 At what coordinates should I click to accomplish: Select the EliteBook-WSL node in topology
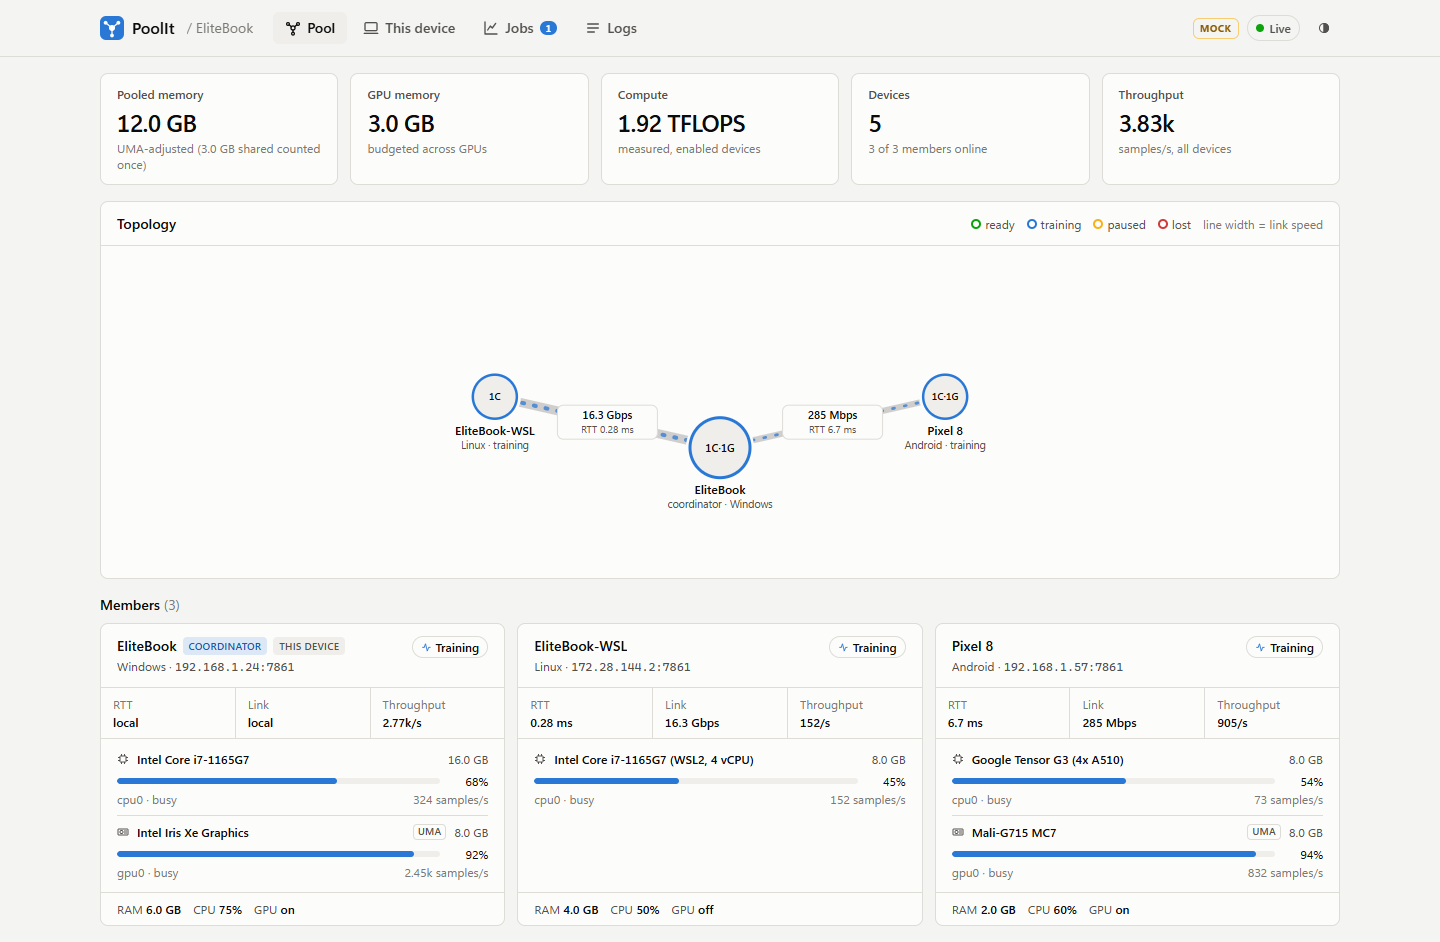click(x=495, y=397)
